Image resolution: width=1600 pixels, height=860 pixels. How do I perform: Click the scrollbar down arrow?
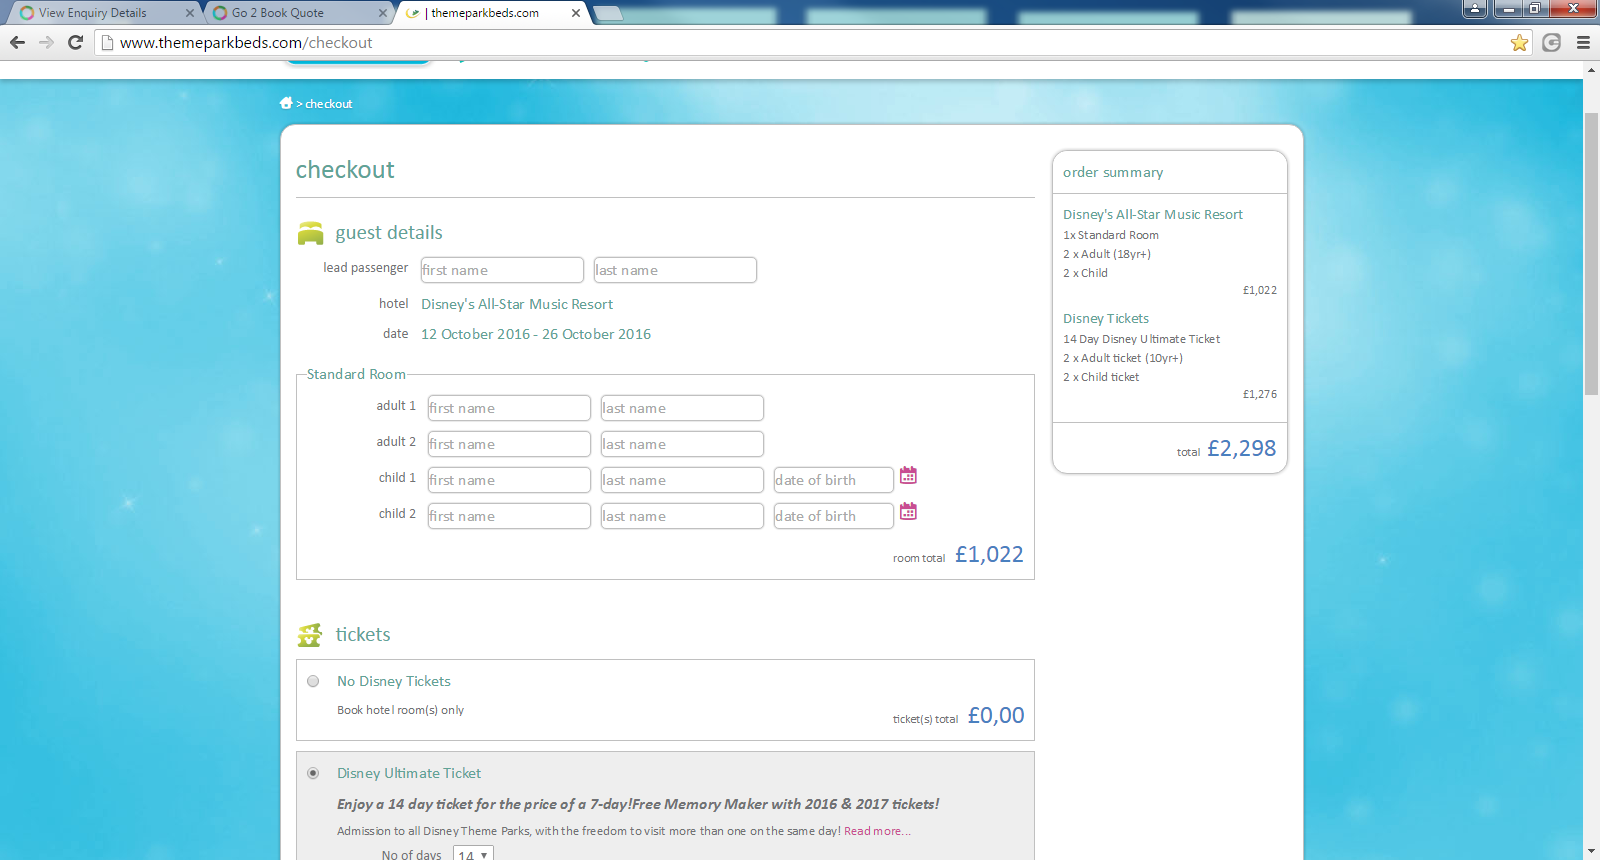[1591, 851]
